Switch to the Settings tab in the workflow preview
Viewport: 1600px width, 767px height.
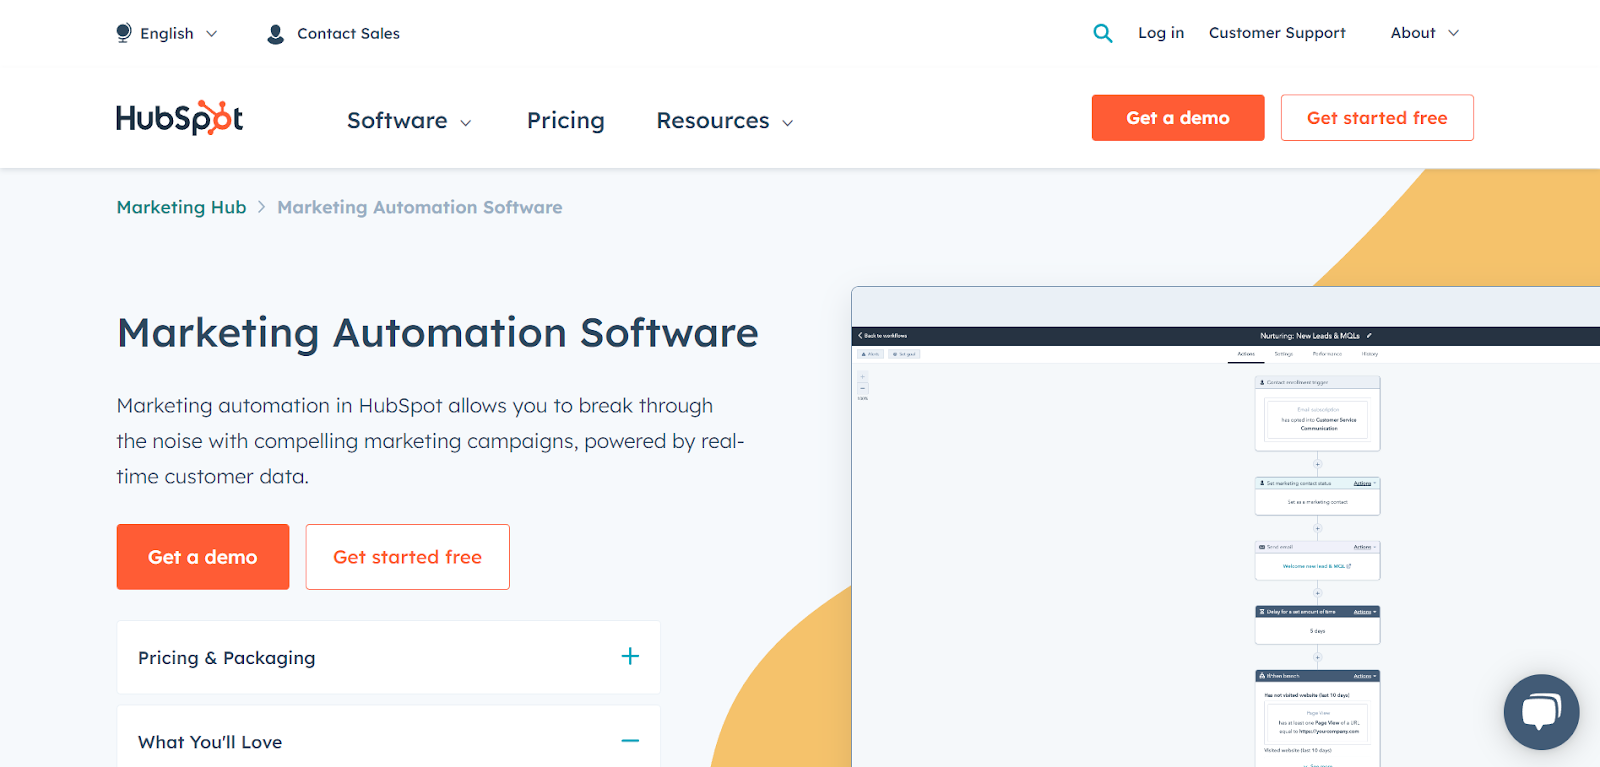tap(1284, 354)
